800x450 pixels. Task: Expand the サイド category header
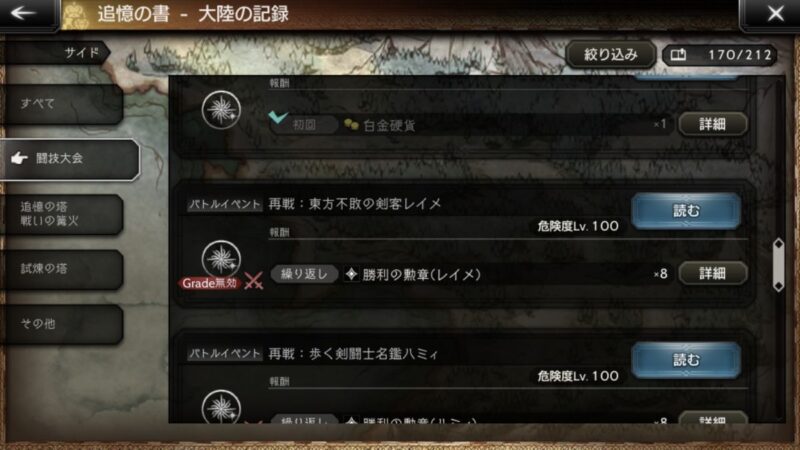pyautogui.click(x=55, y=53)
